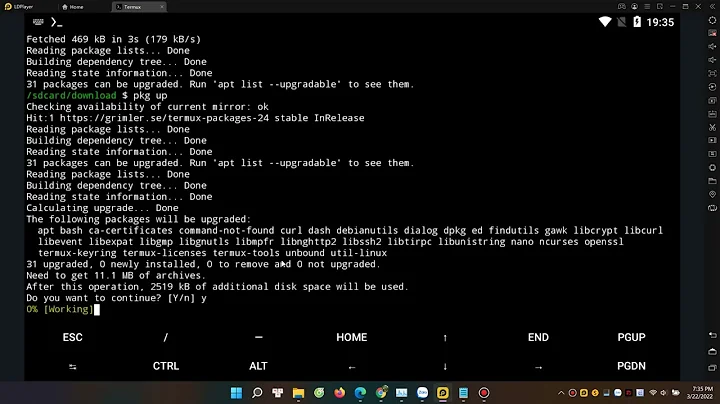Tap the left arrow extra key

coord(352,366)
